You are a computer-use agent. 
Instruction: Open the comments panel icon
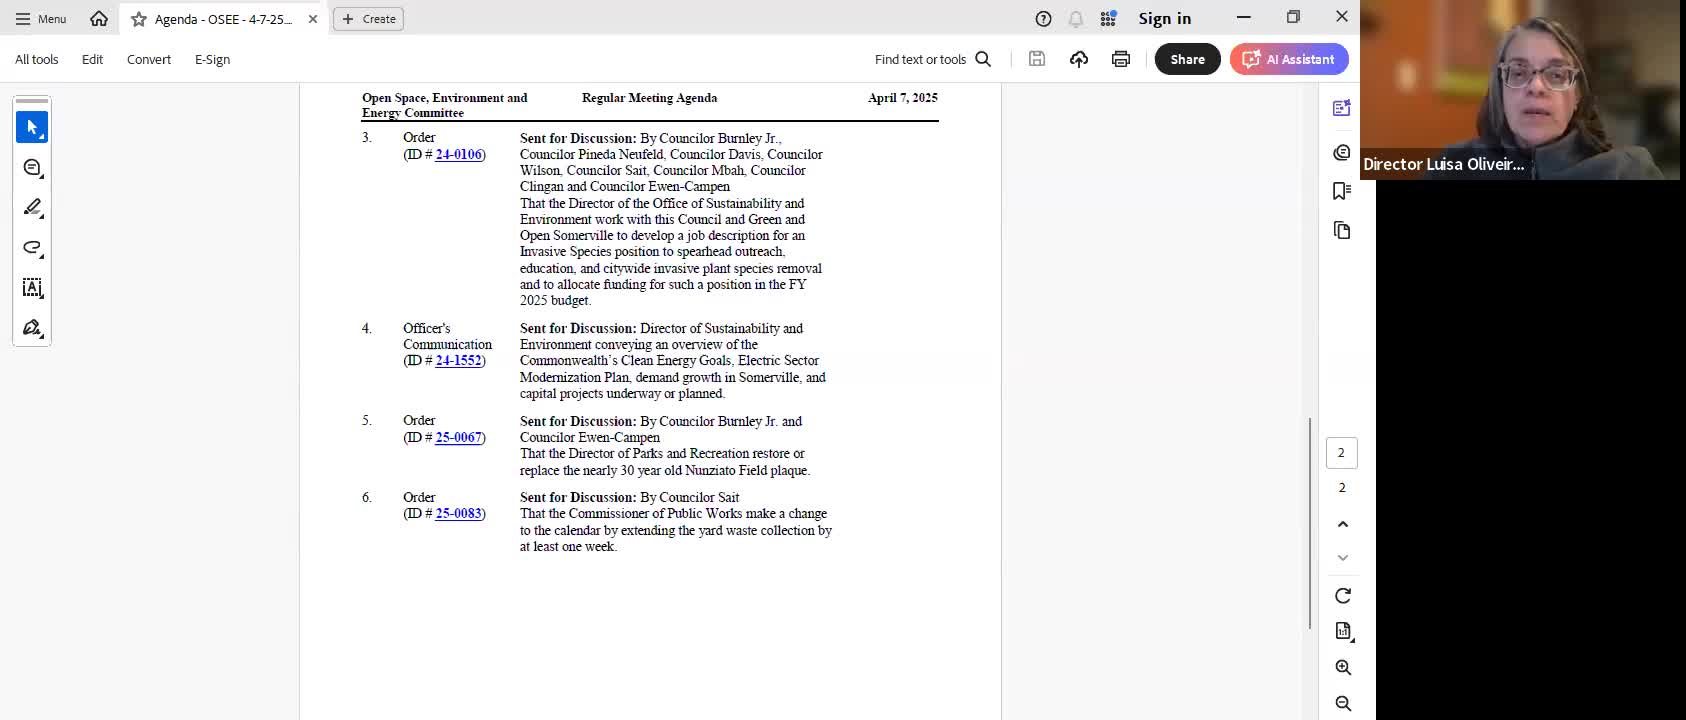point(1342,151)
